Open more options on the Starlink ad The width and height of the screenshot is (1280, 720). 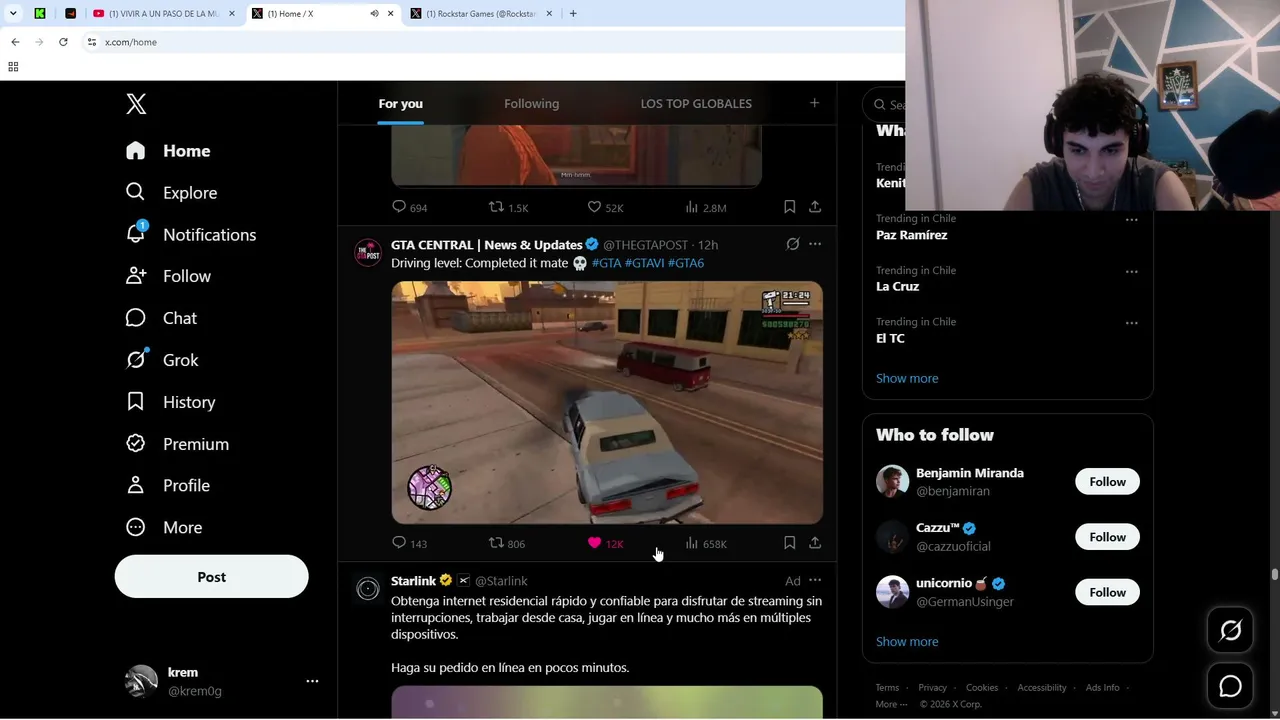pos(815,580)
